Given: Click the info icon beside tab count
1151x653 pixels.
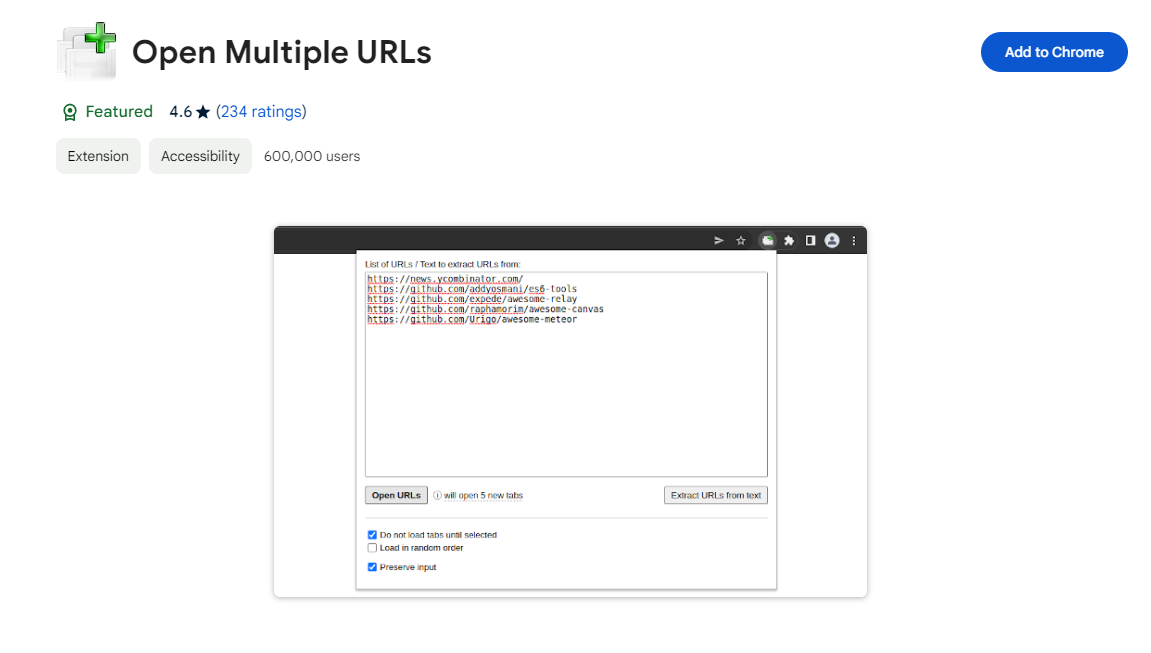Looking at the screenshot, I should [x=437, y=495].
